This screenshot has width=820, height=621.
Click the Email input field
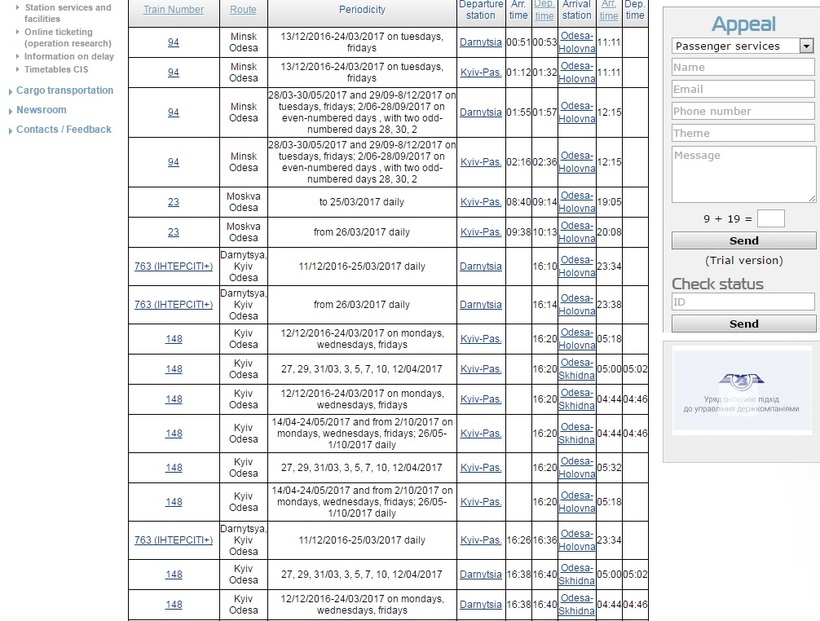point(743,89)
